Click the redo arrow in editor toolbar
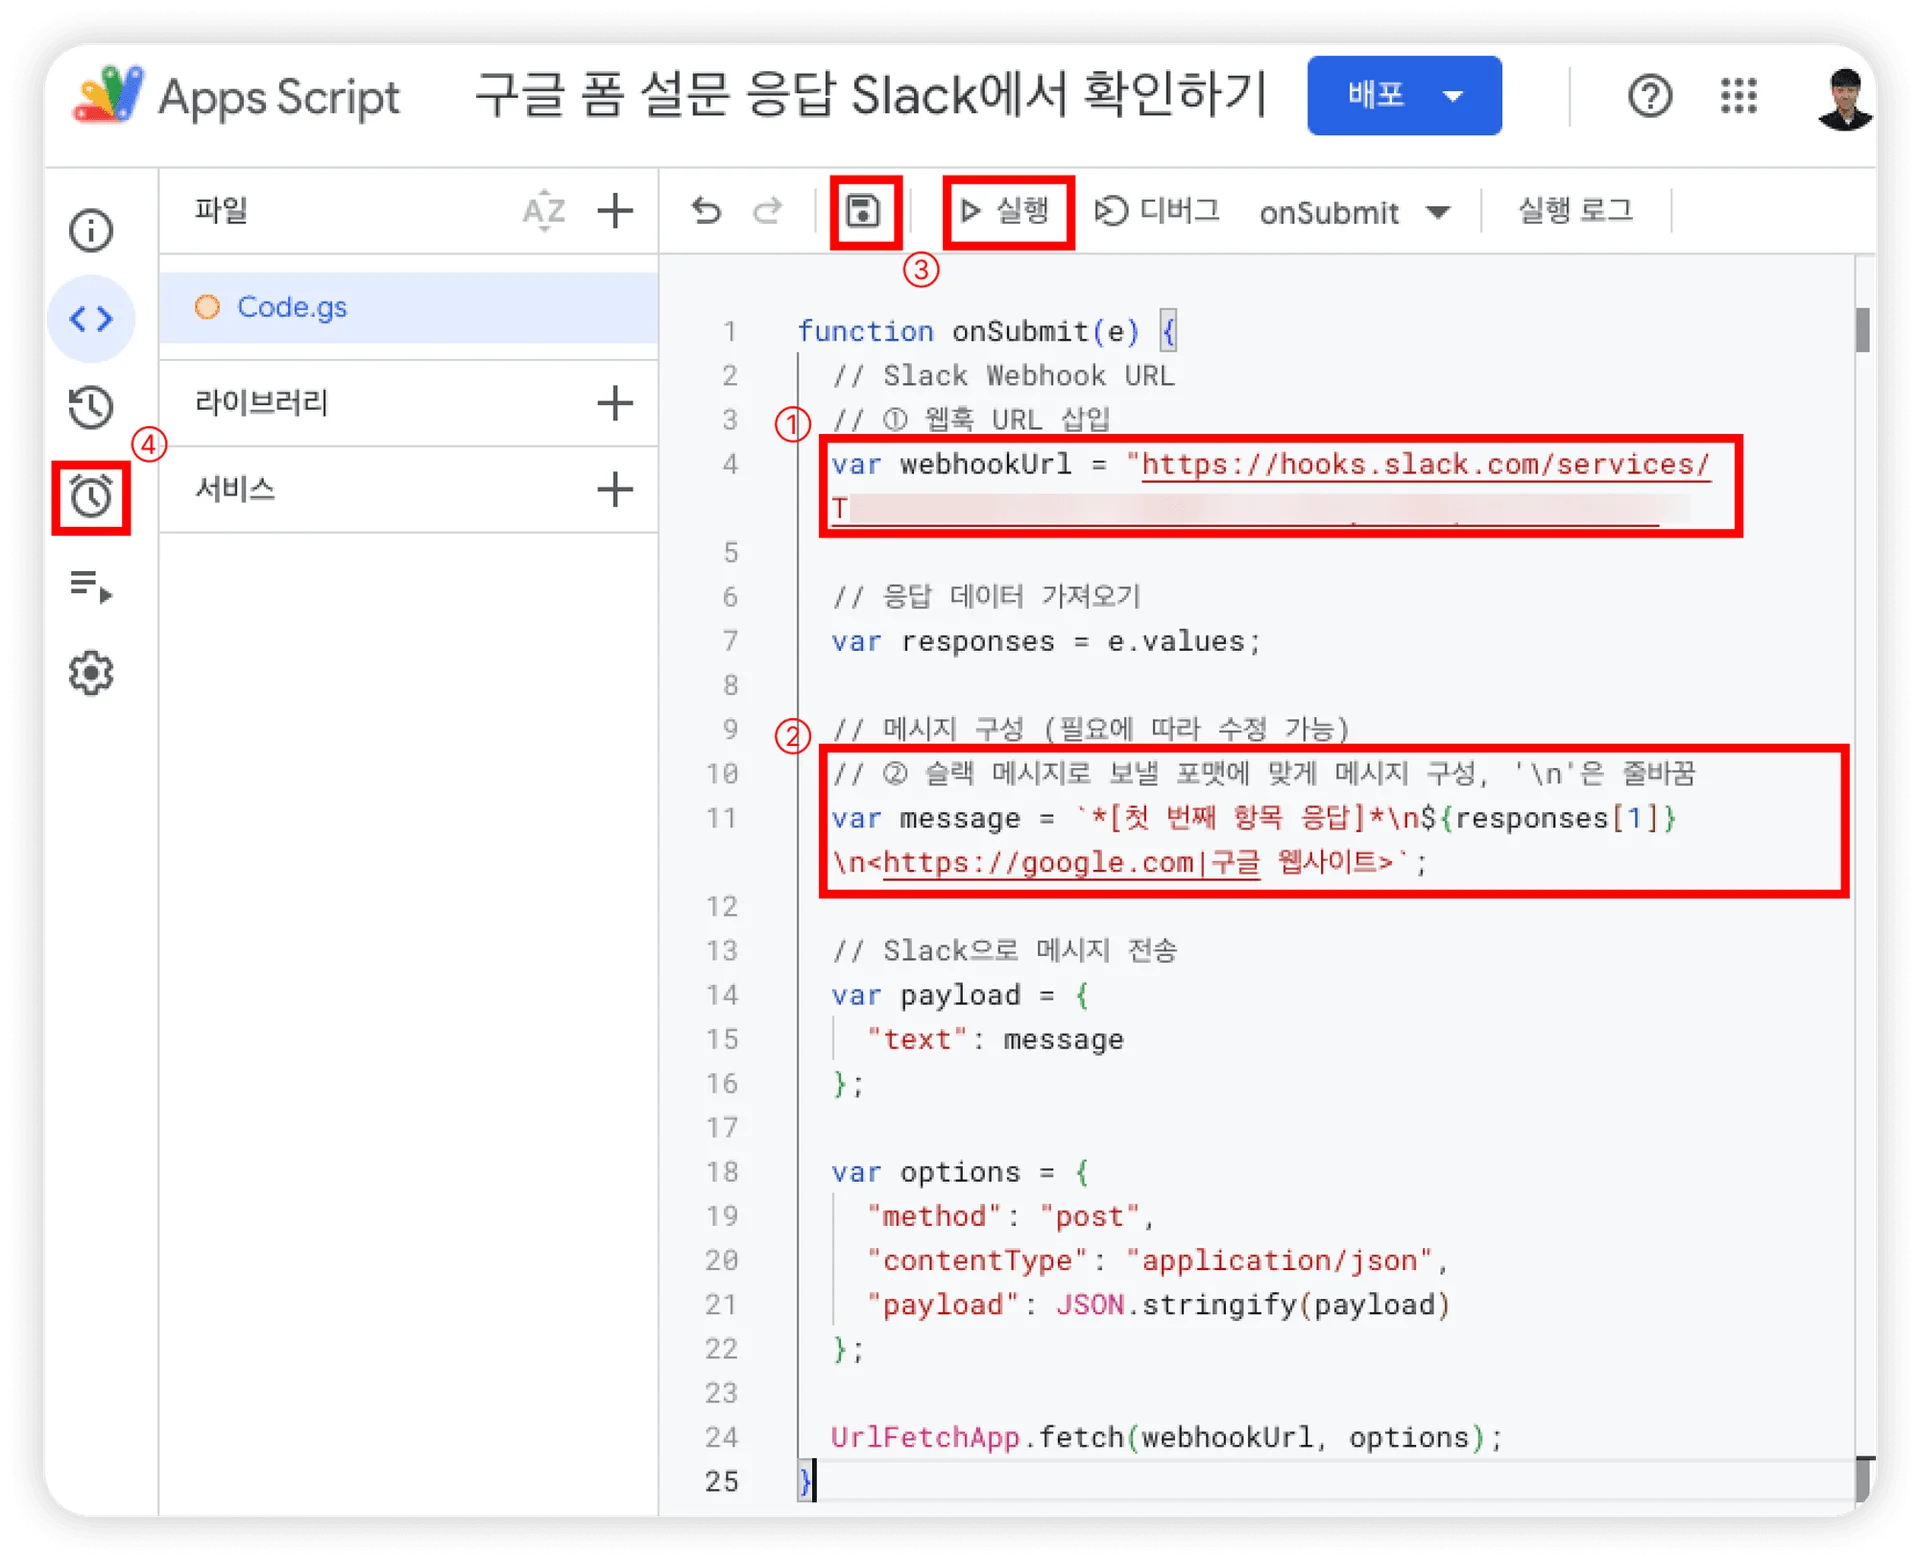 click(768, 211)
